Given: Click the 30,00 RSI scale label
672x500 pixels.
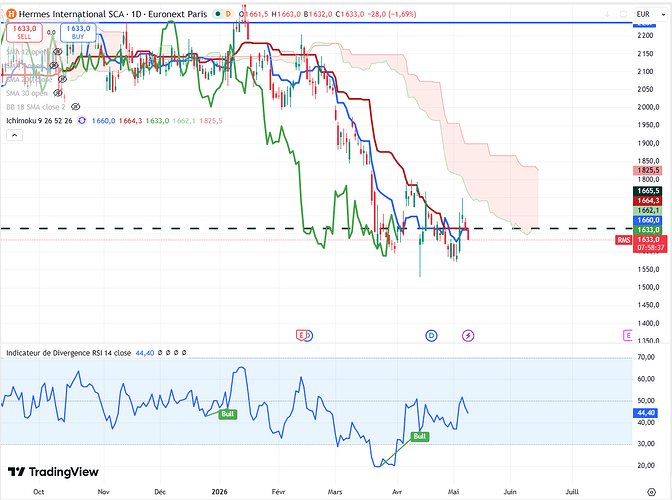Looking at the screenshot, I should pos(646,443).
